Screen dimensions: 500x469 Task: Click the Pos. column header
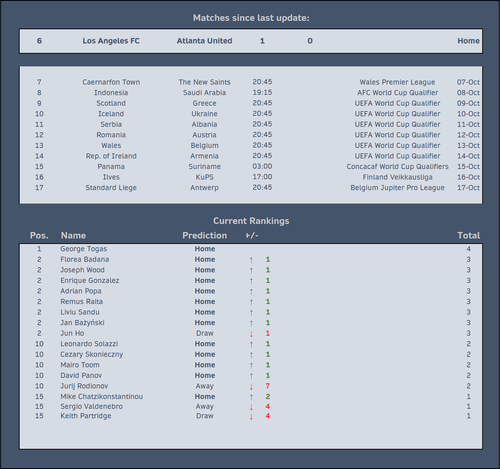tap(39, 235)
